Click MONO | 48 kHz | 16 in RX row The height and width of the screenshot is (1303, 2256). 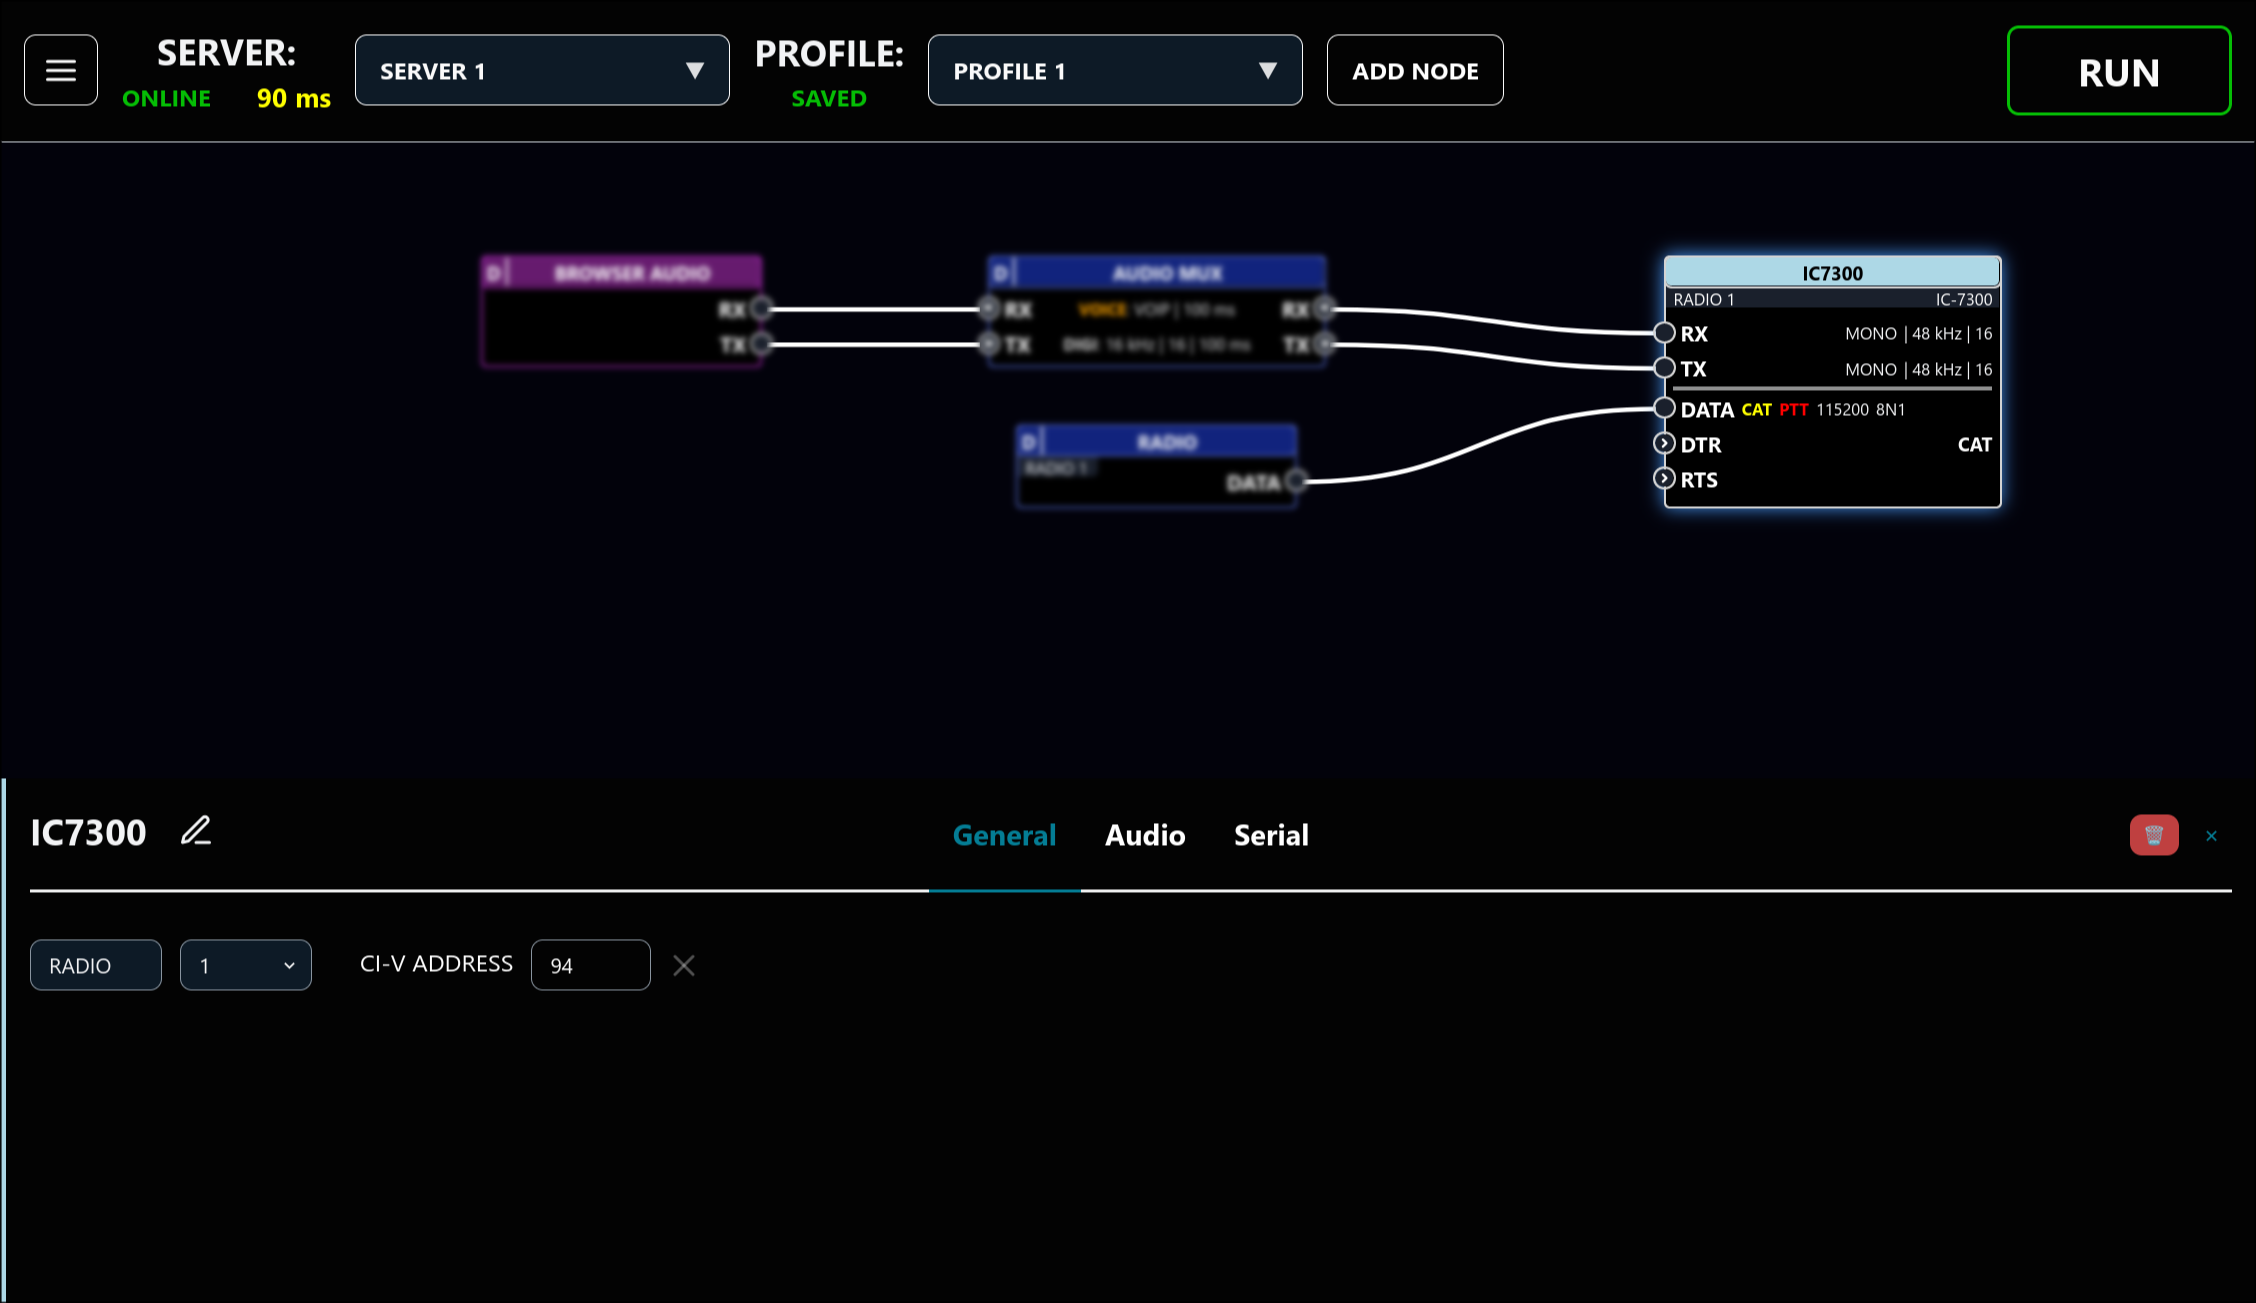click(x=1918, y=334)
